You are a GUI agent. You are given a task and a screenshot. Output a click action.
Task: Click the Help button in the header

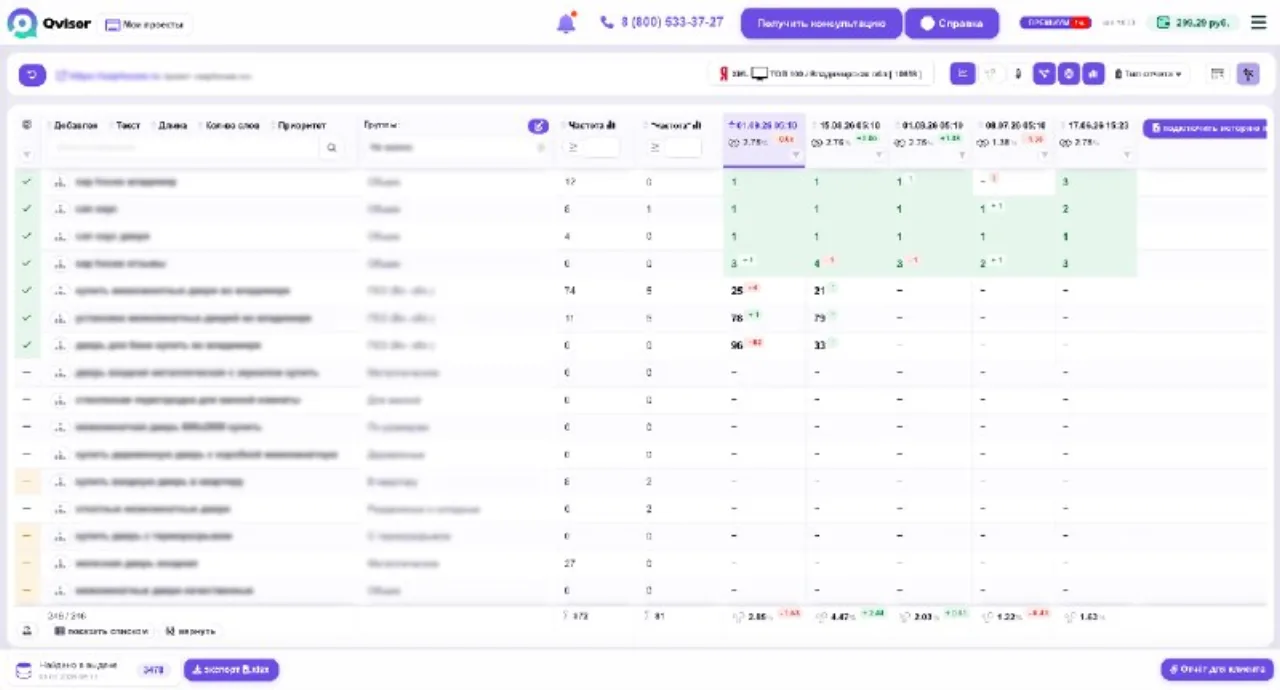(x=952, y=23)
